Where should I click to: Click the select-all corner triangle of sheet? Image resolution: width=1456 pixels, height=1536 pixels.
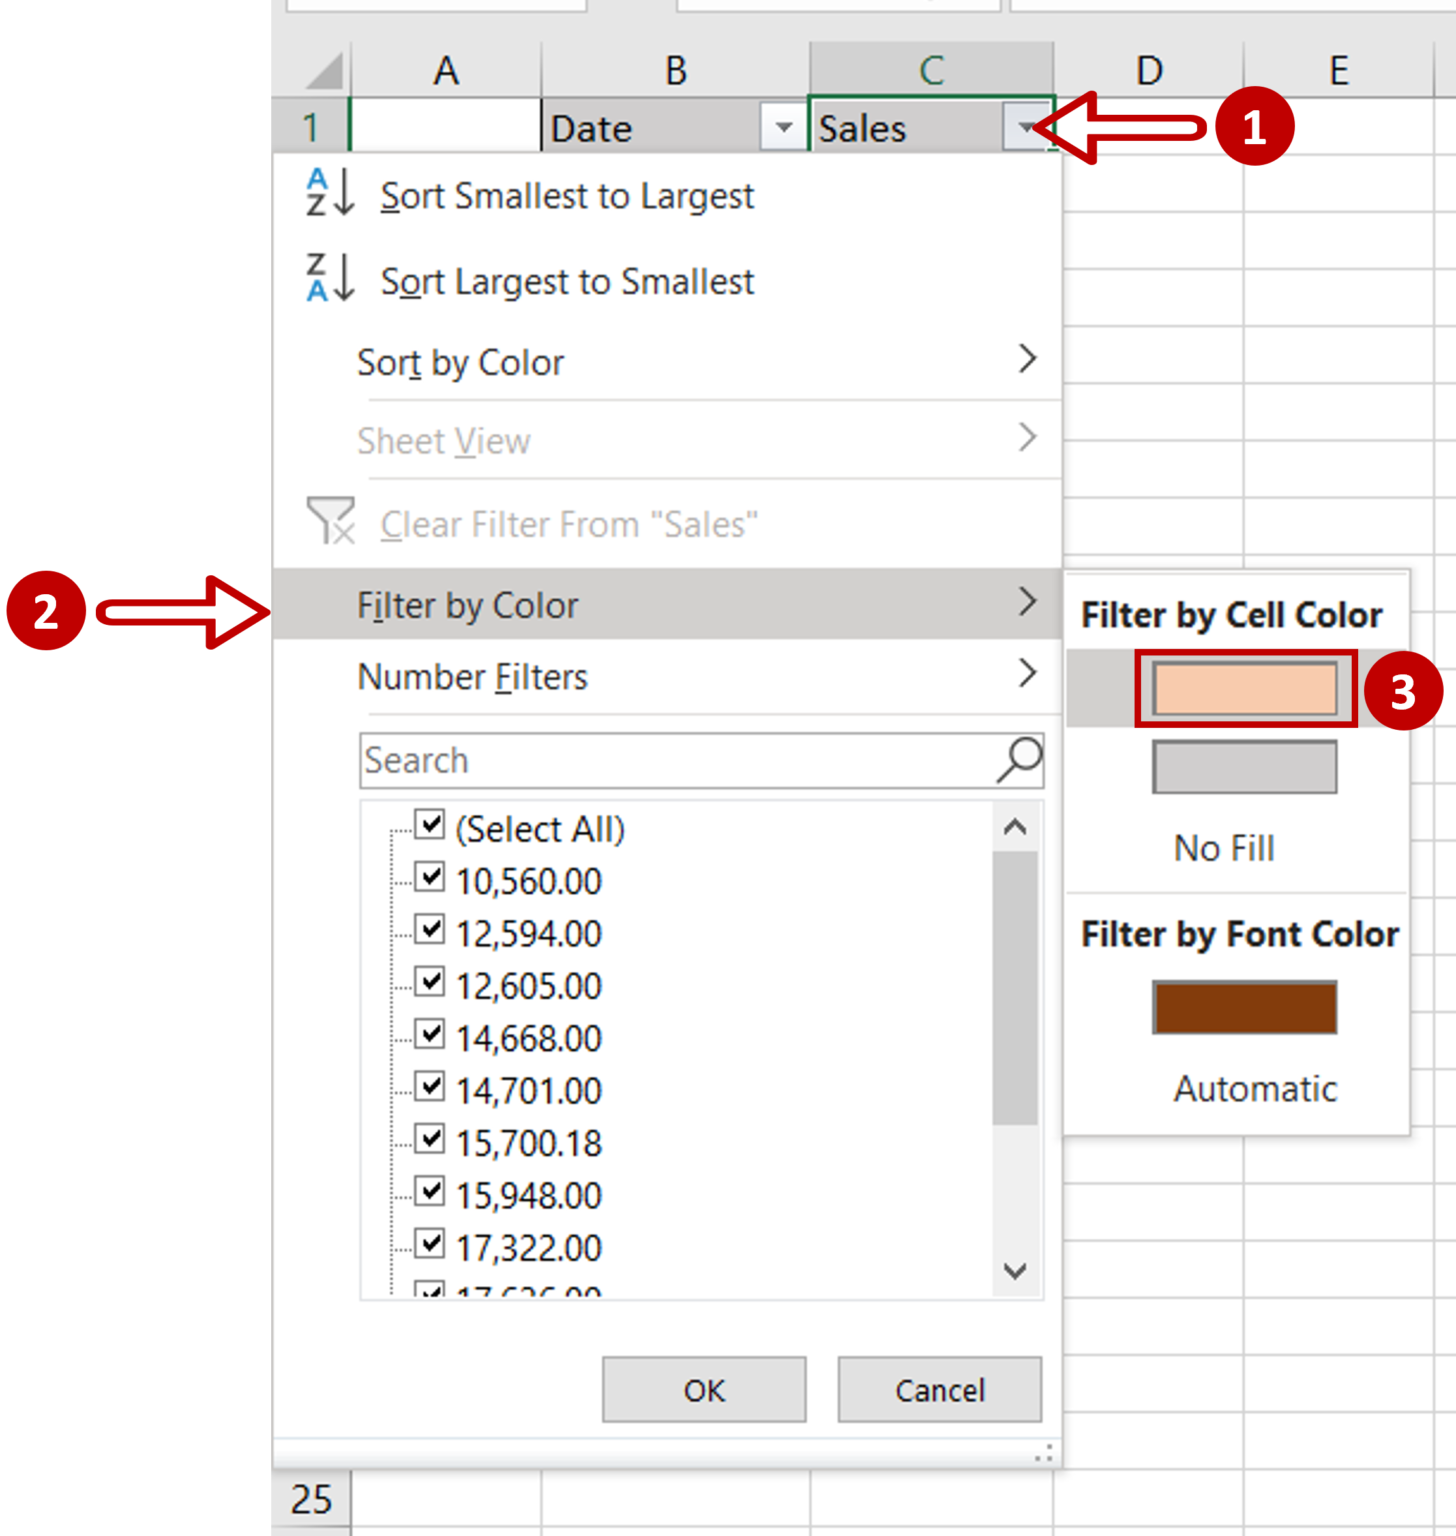[x=325, y=70]
